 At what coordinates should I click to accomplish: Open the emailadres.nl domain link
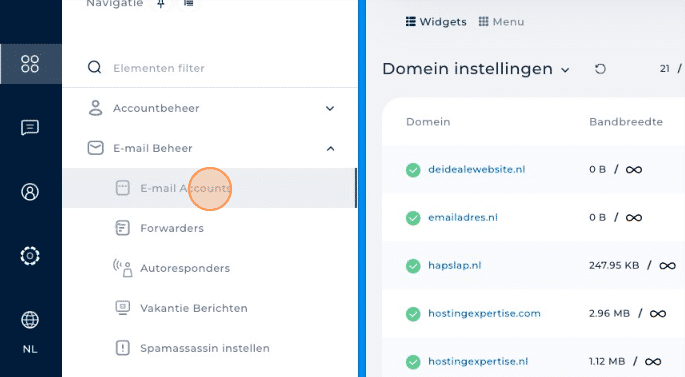click(463, 218)
